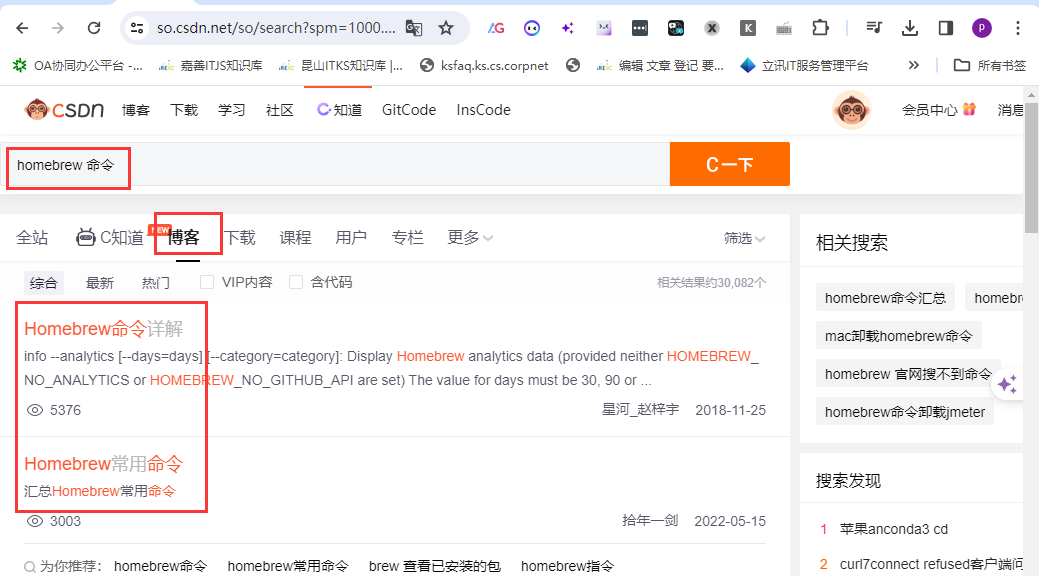Click the floating AI sparkle assistant icon
The height and width of the screenshot is (576, 1039).
[1007, 384]
